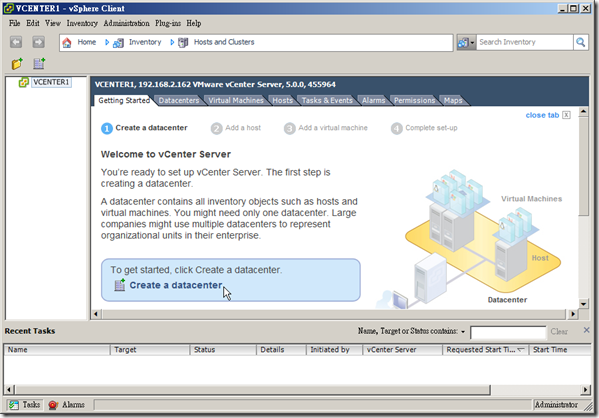This screenshot has height=418, width=599.
Task: Click the VCENTER1 tree node icon
Action: (x=24, y=82)
